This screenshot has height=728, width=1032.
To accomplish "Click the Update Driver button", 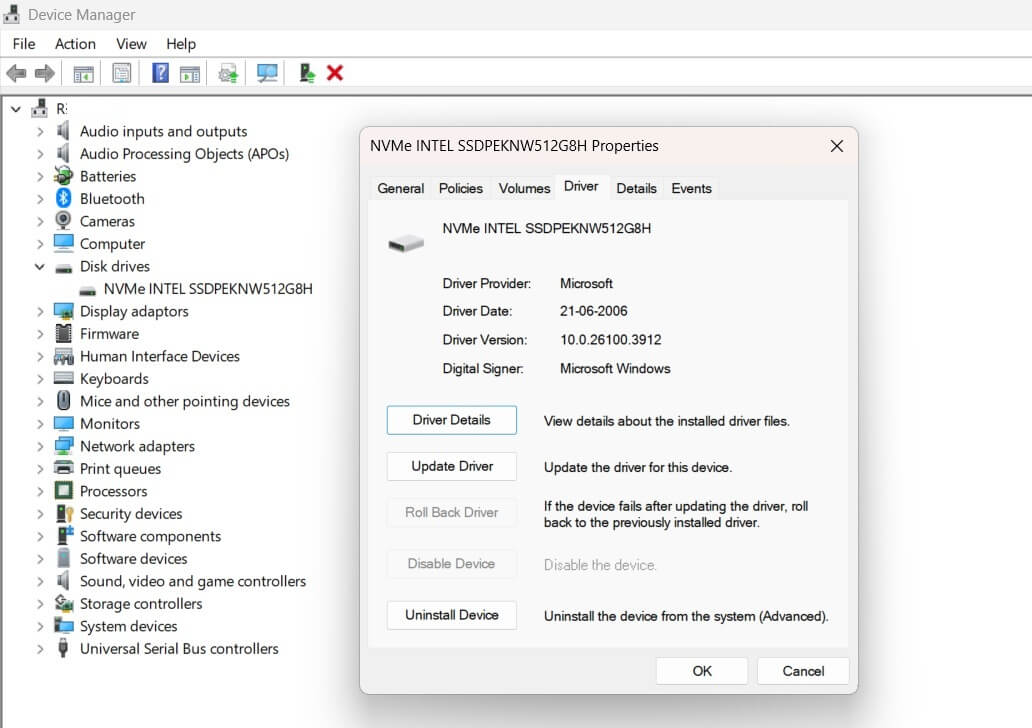I will 451,466.
